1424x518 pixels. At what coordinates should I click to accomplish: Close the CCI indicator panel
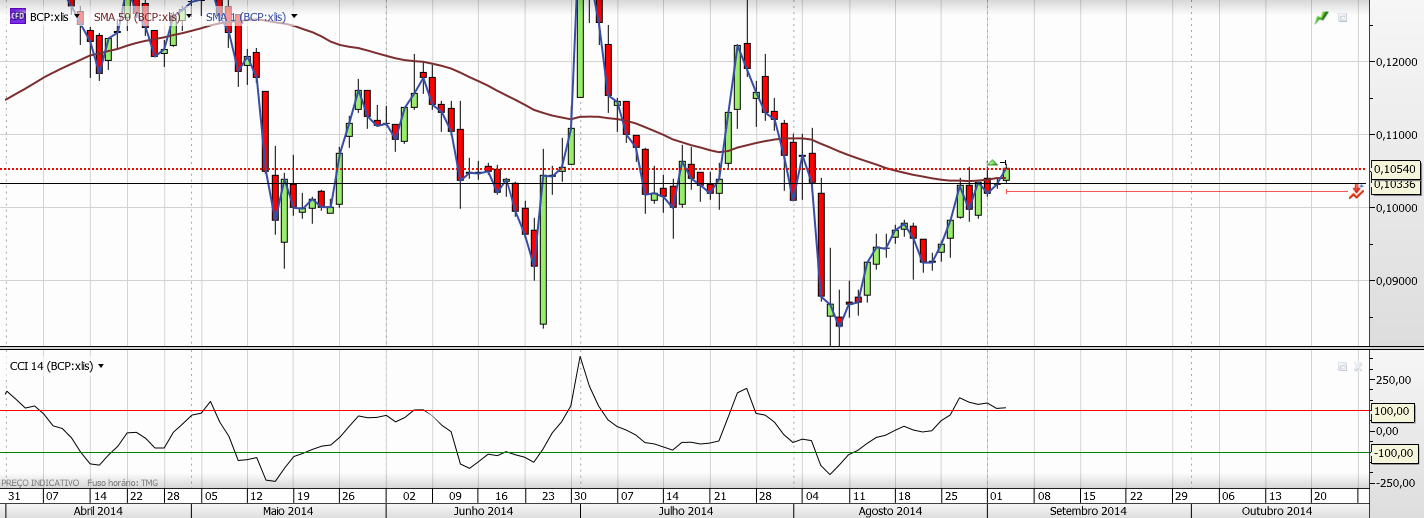[1358, 367]
